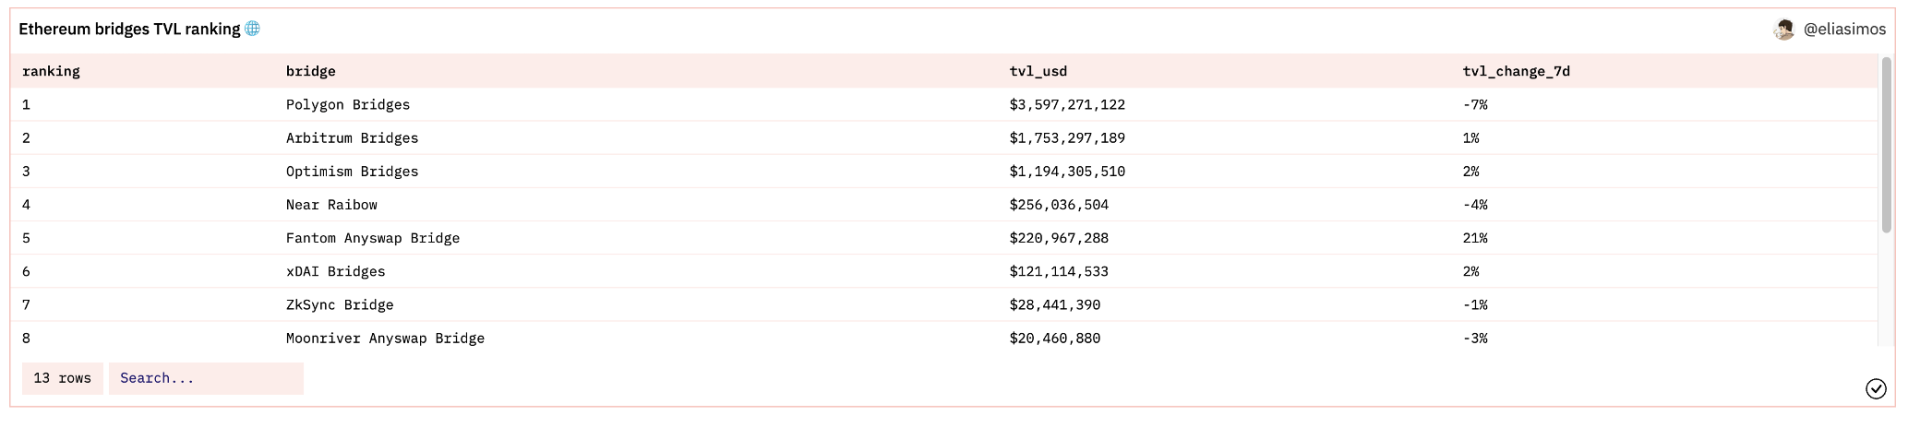Screen dimensions: 1920x428
Task: Select the Polygon Bridges cell
Action: point(348,105)
